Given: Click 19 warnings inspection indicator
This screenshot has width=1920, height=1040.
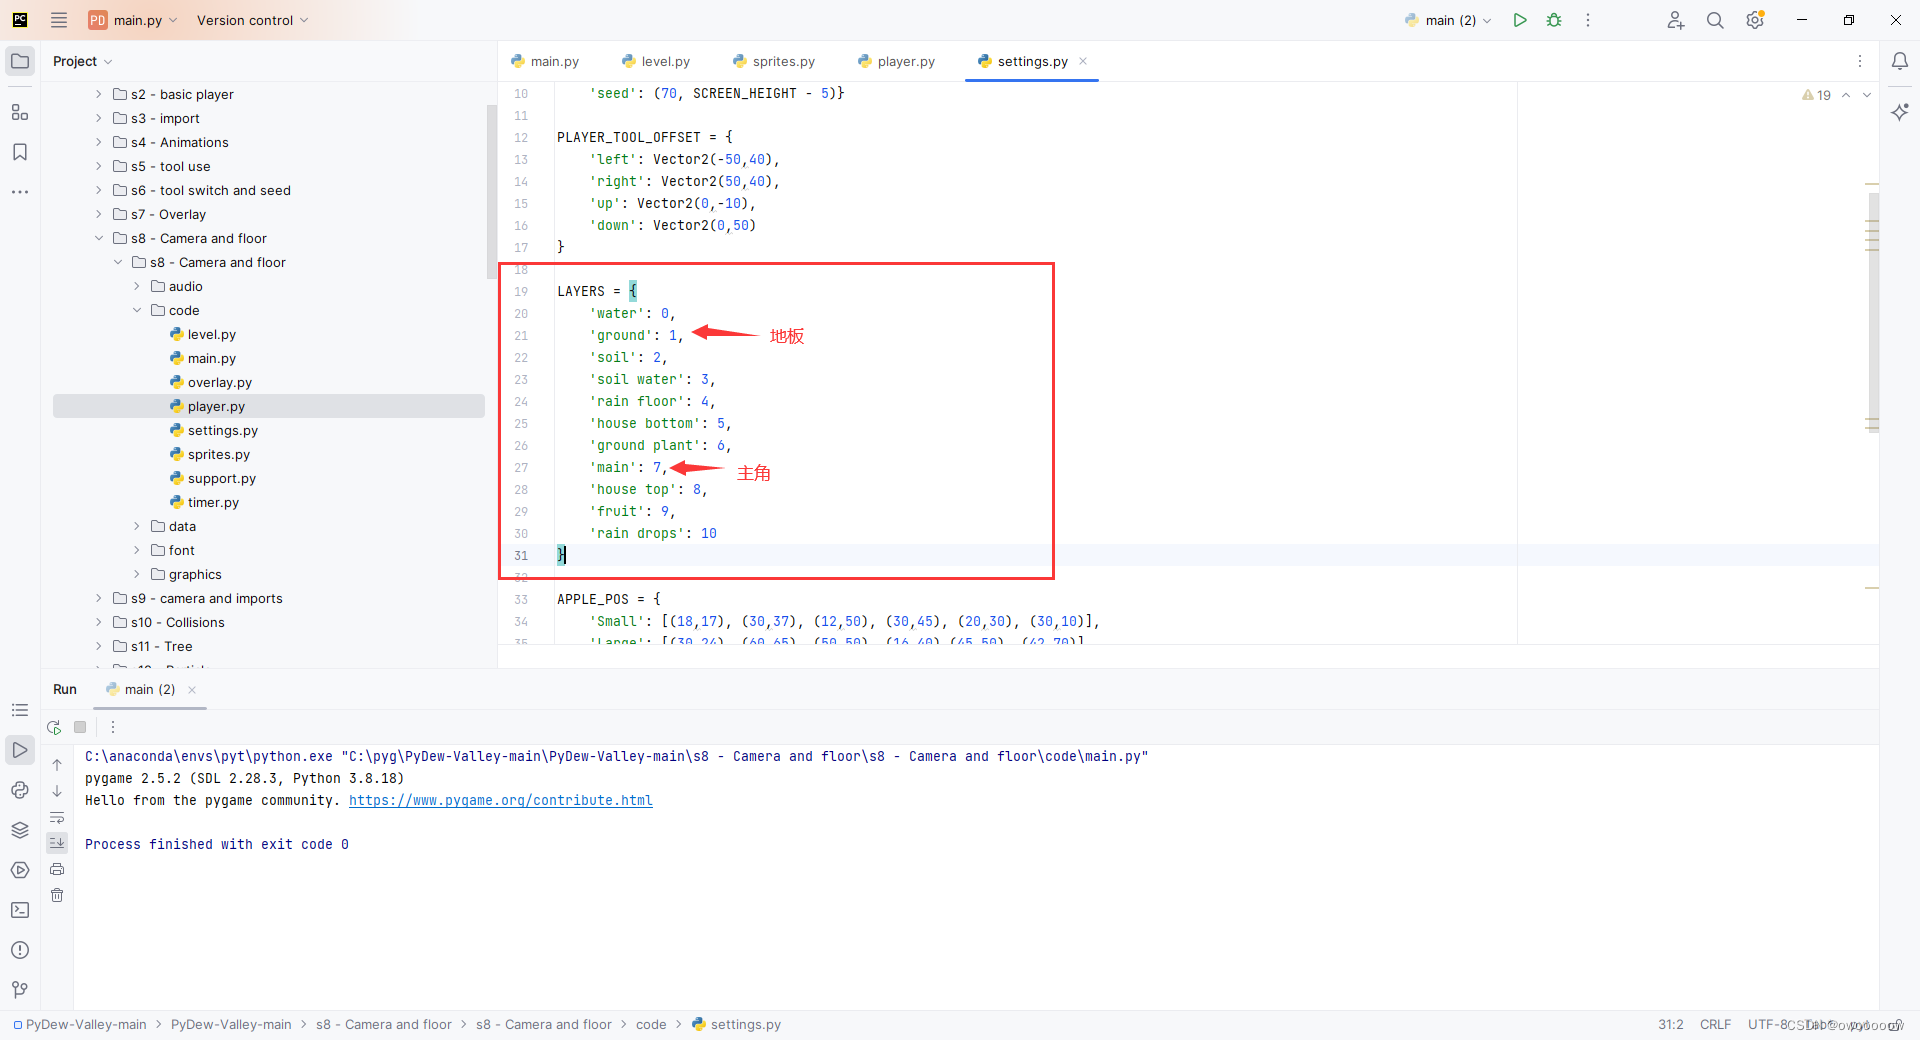Looking at the screenshot, I should 1817,95.
